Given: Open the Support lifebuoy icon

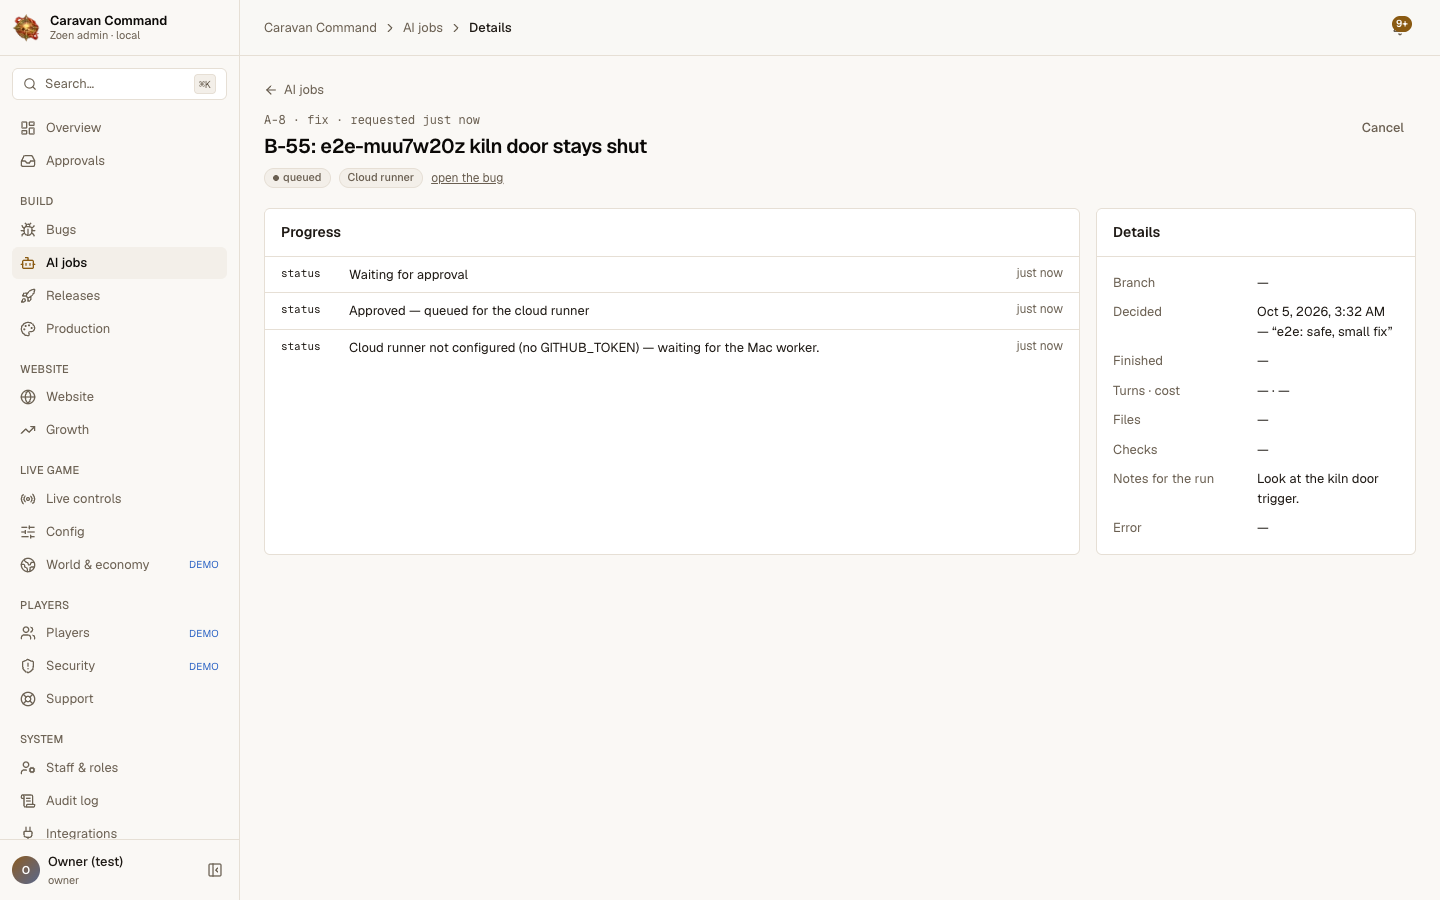Looking at the screenshot, I should (x=28, y=699).
